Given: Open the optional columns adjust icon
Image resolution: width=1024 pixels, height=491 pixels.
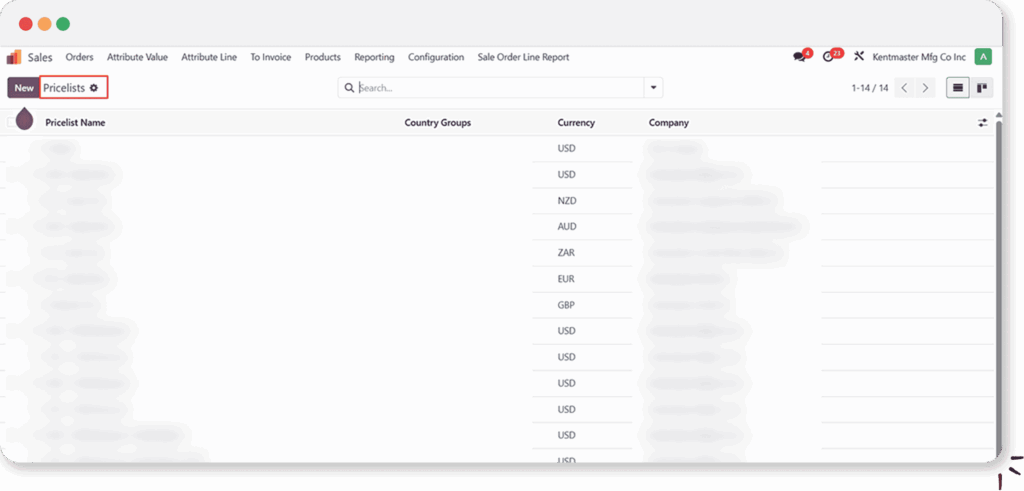Looking at the screenshot, I should click(982, 123).
